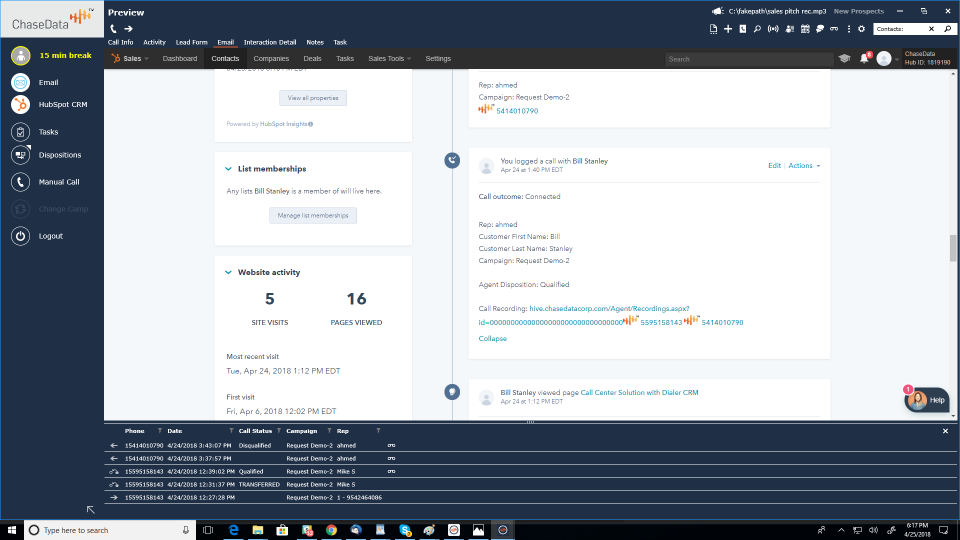
Task: Open the Deals menu item
Action: 312,59
